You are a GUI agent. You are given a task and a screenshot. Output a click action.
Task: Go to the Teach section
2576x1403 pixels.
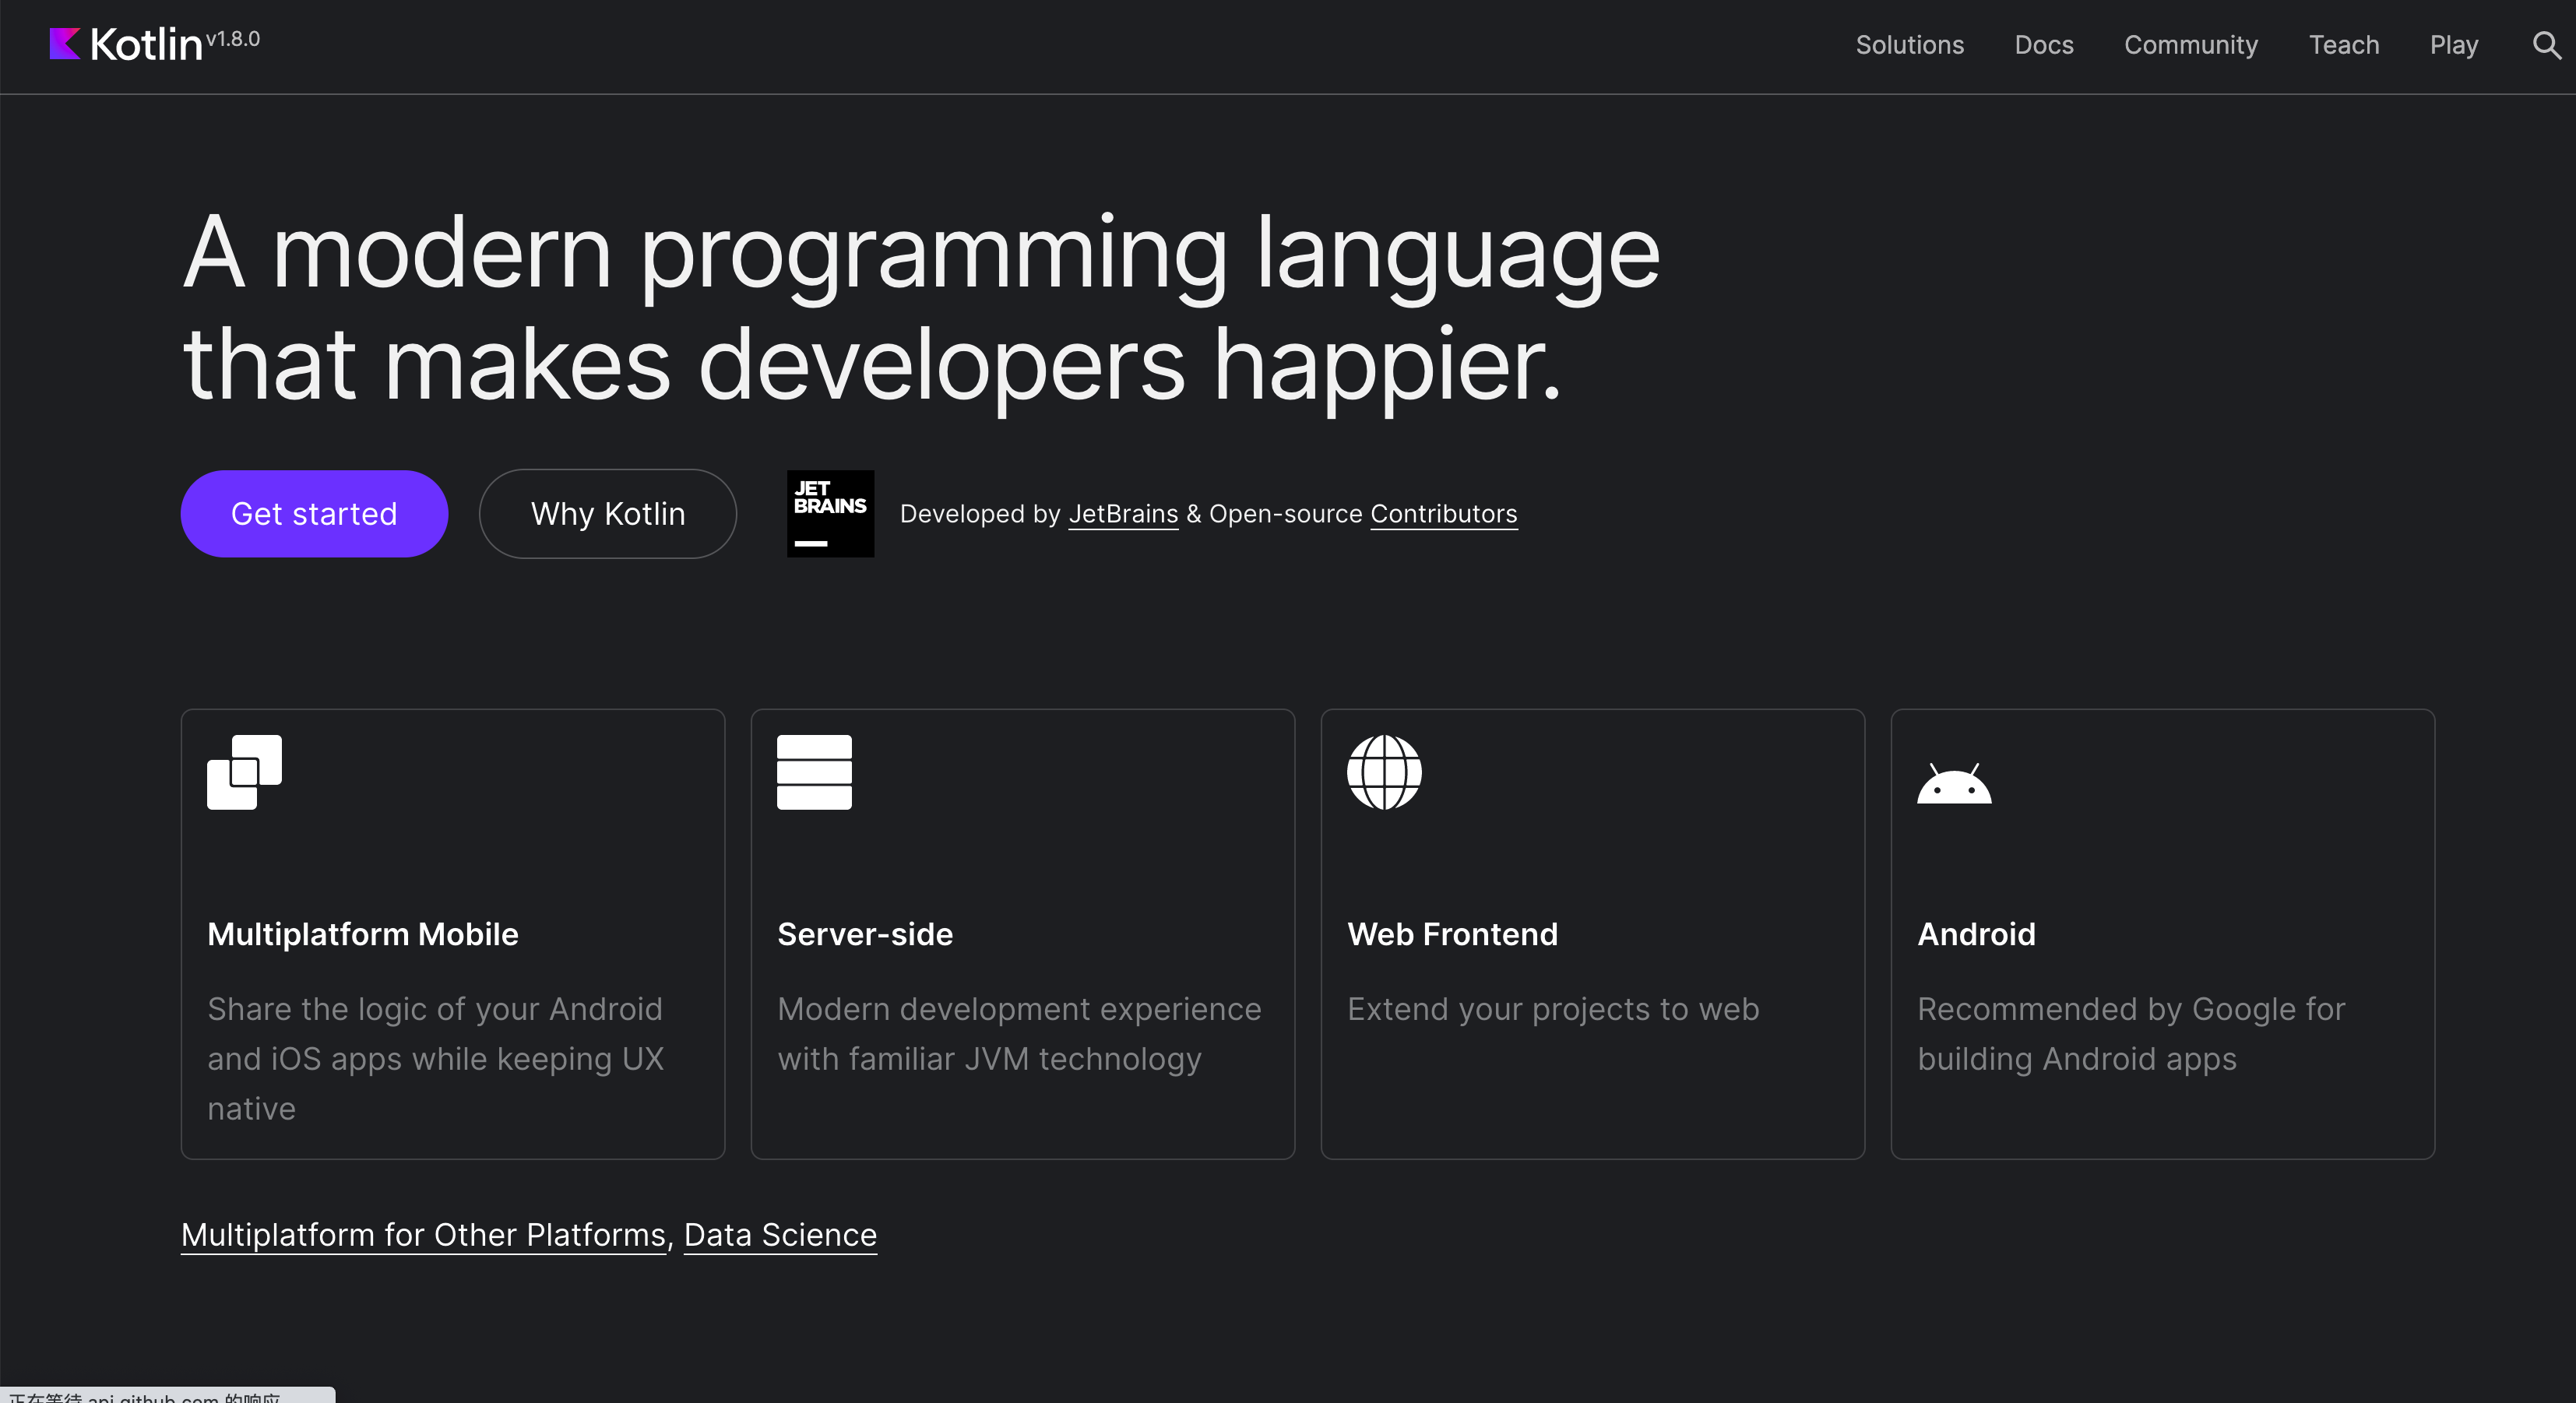coord(2343,45)
